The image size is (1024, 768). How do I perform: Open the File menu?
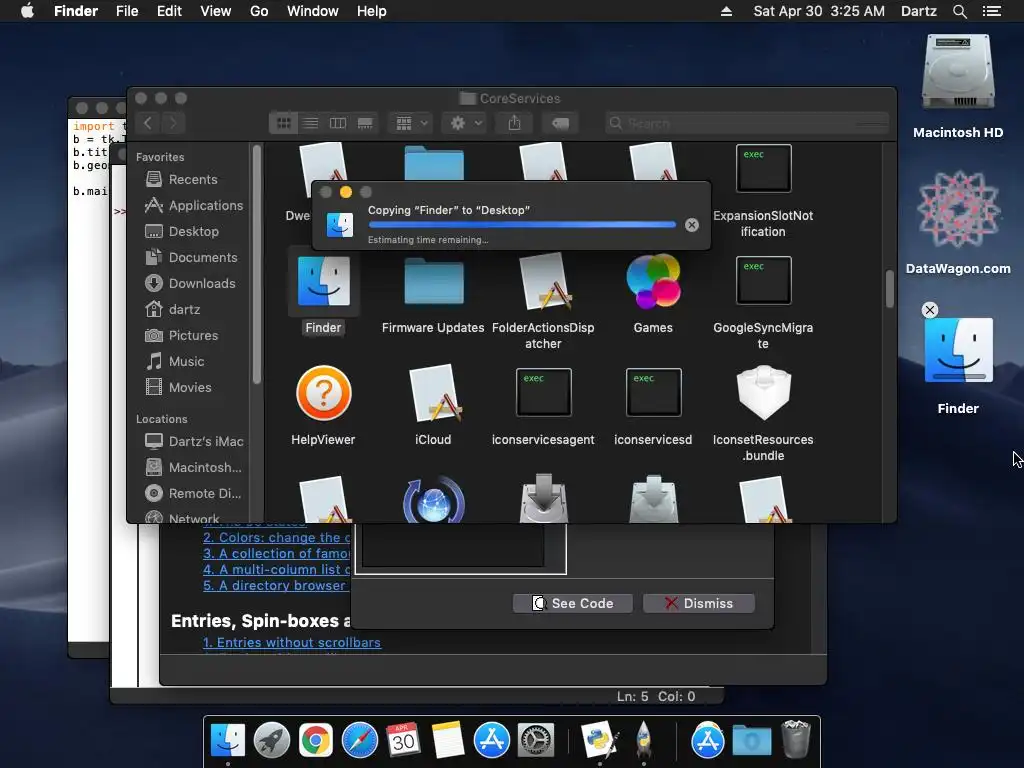click(x=127, y=11)
